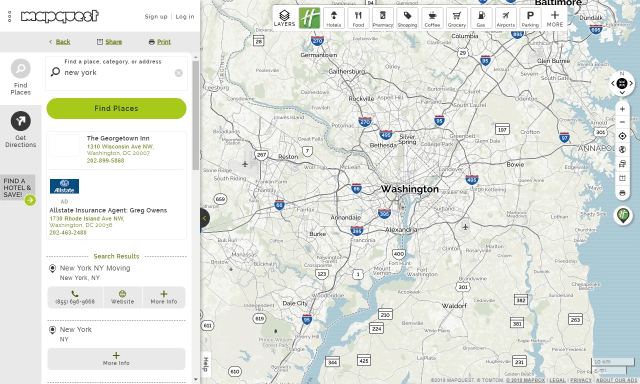Click the printer icon on map controls
This screenshot has width=640, height=384.
tap(622, 193)
